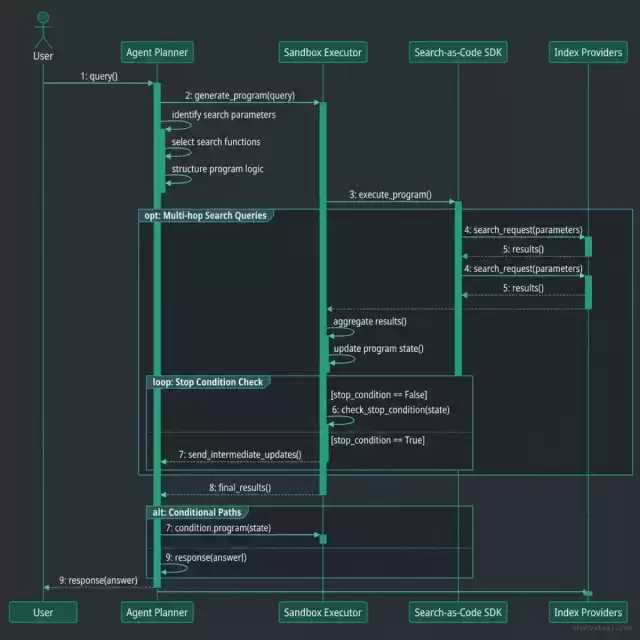Image resolution: width=640 pixels, height=640 pixels.
Task: Click the first '4: search_request(parameters)' label
Action: click(x=523, y=230)
